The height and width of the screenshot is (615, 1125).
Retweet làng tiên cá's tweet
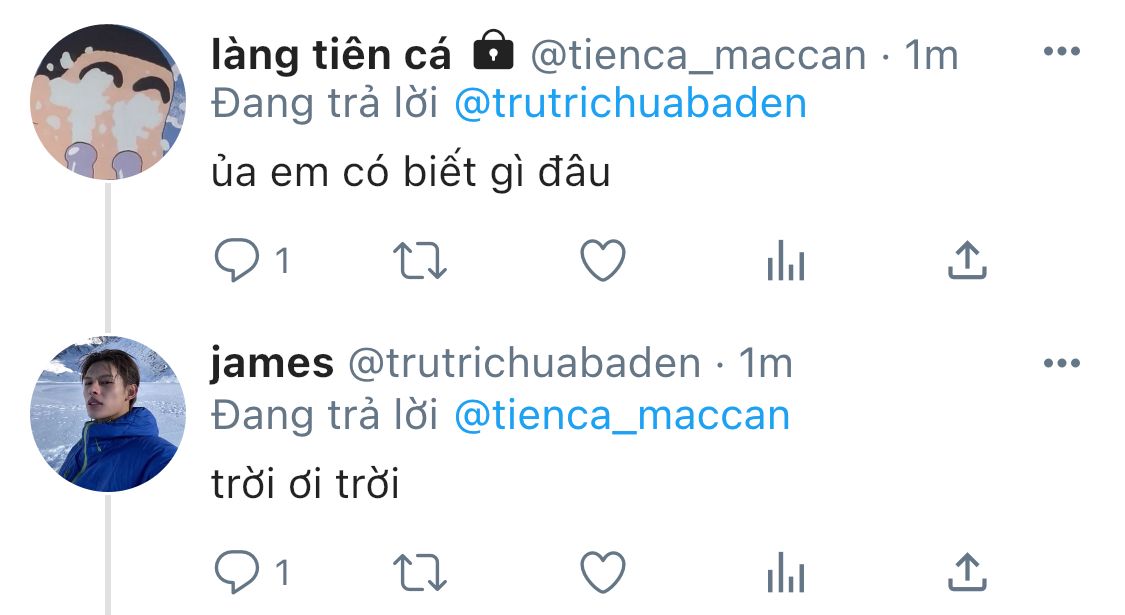click(420, 262)
